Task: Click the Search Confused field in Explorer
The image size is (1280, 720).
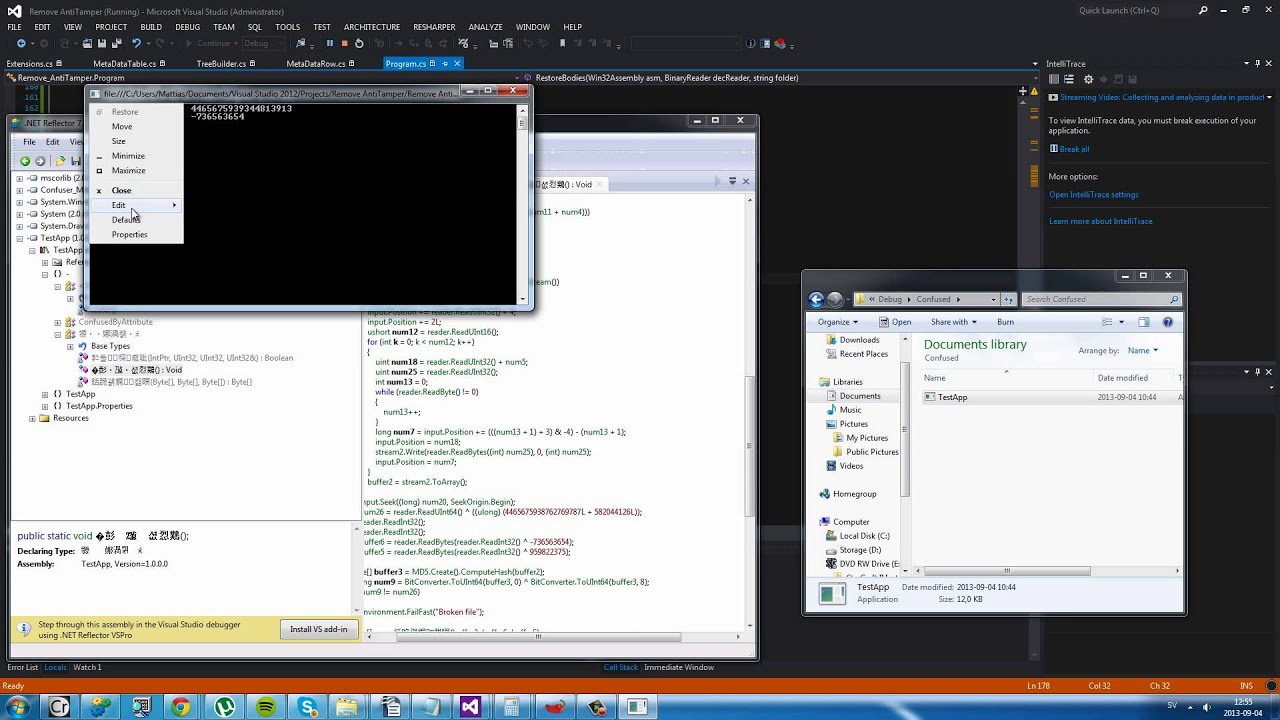Action: (x=1101, y=299)
